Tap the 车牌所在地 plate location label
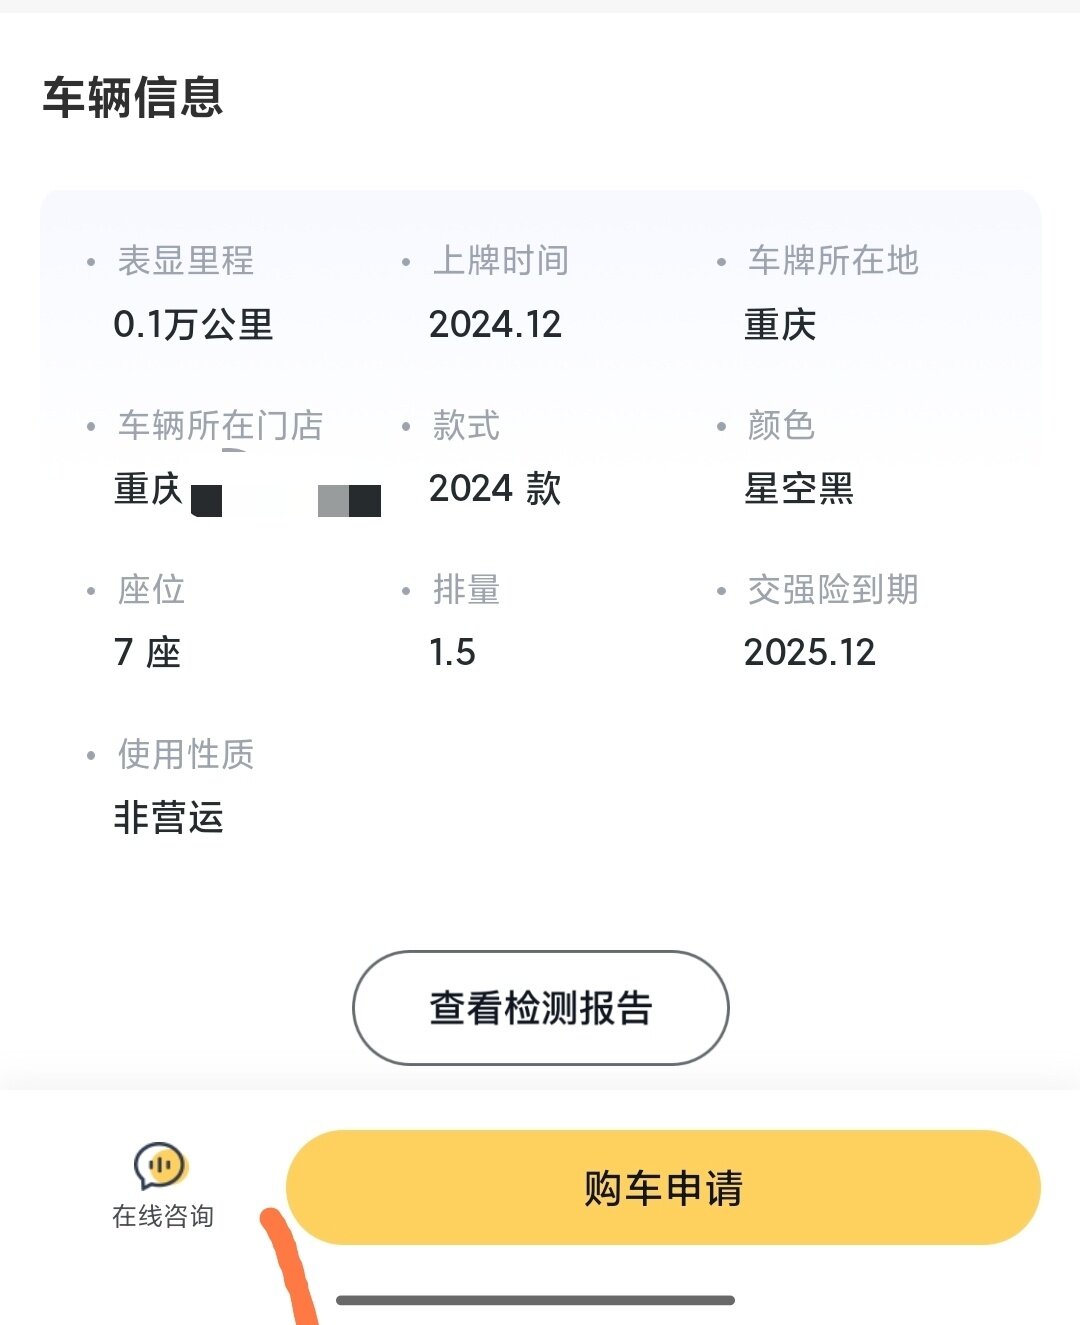This screenshot has width=1080, height=1325. [x=833, y=260]
